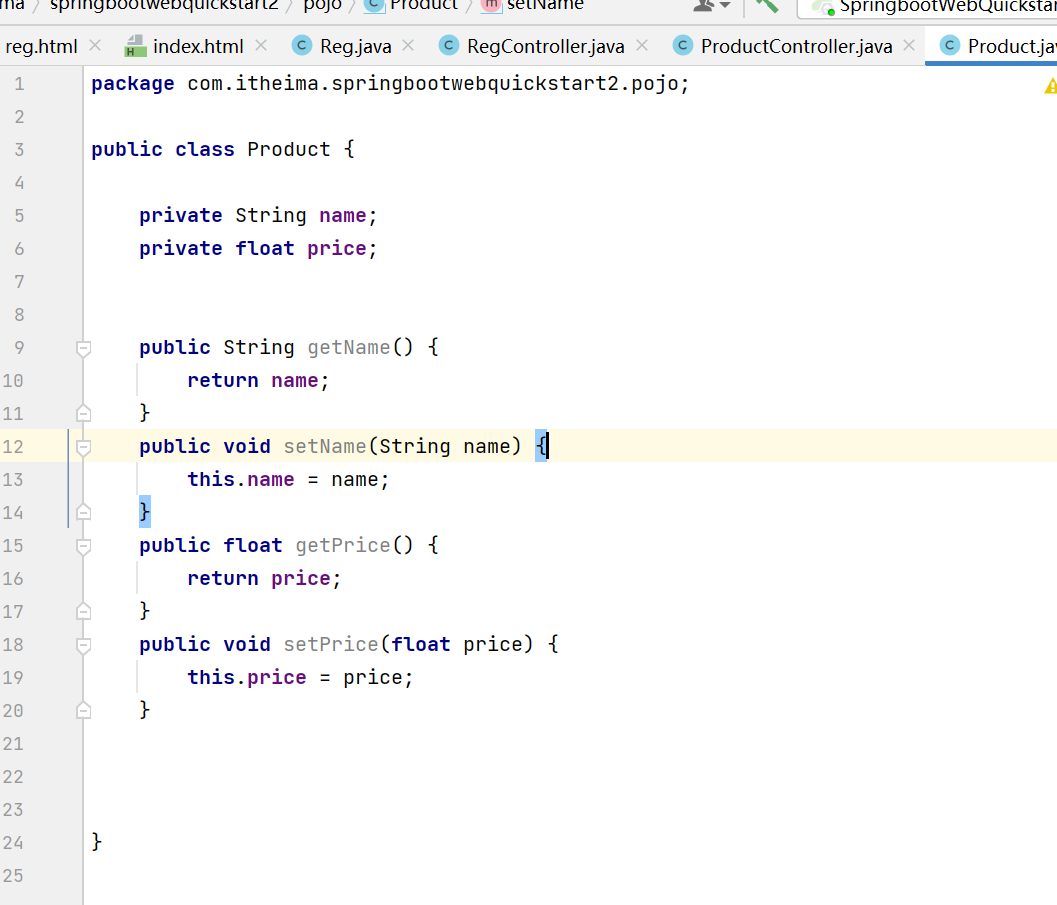This screenshot has height=905, width=1057.
Task: Click the HTML file icon on index.html tab
Action: tap(133, 45)
